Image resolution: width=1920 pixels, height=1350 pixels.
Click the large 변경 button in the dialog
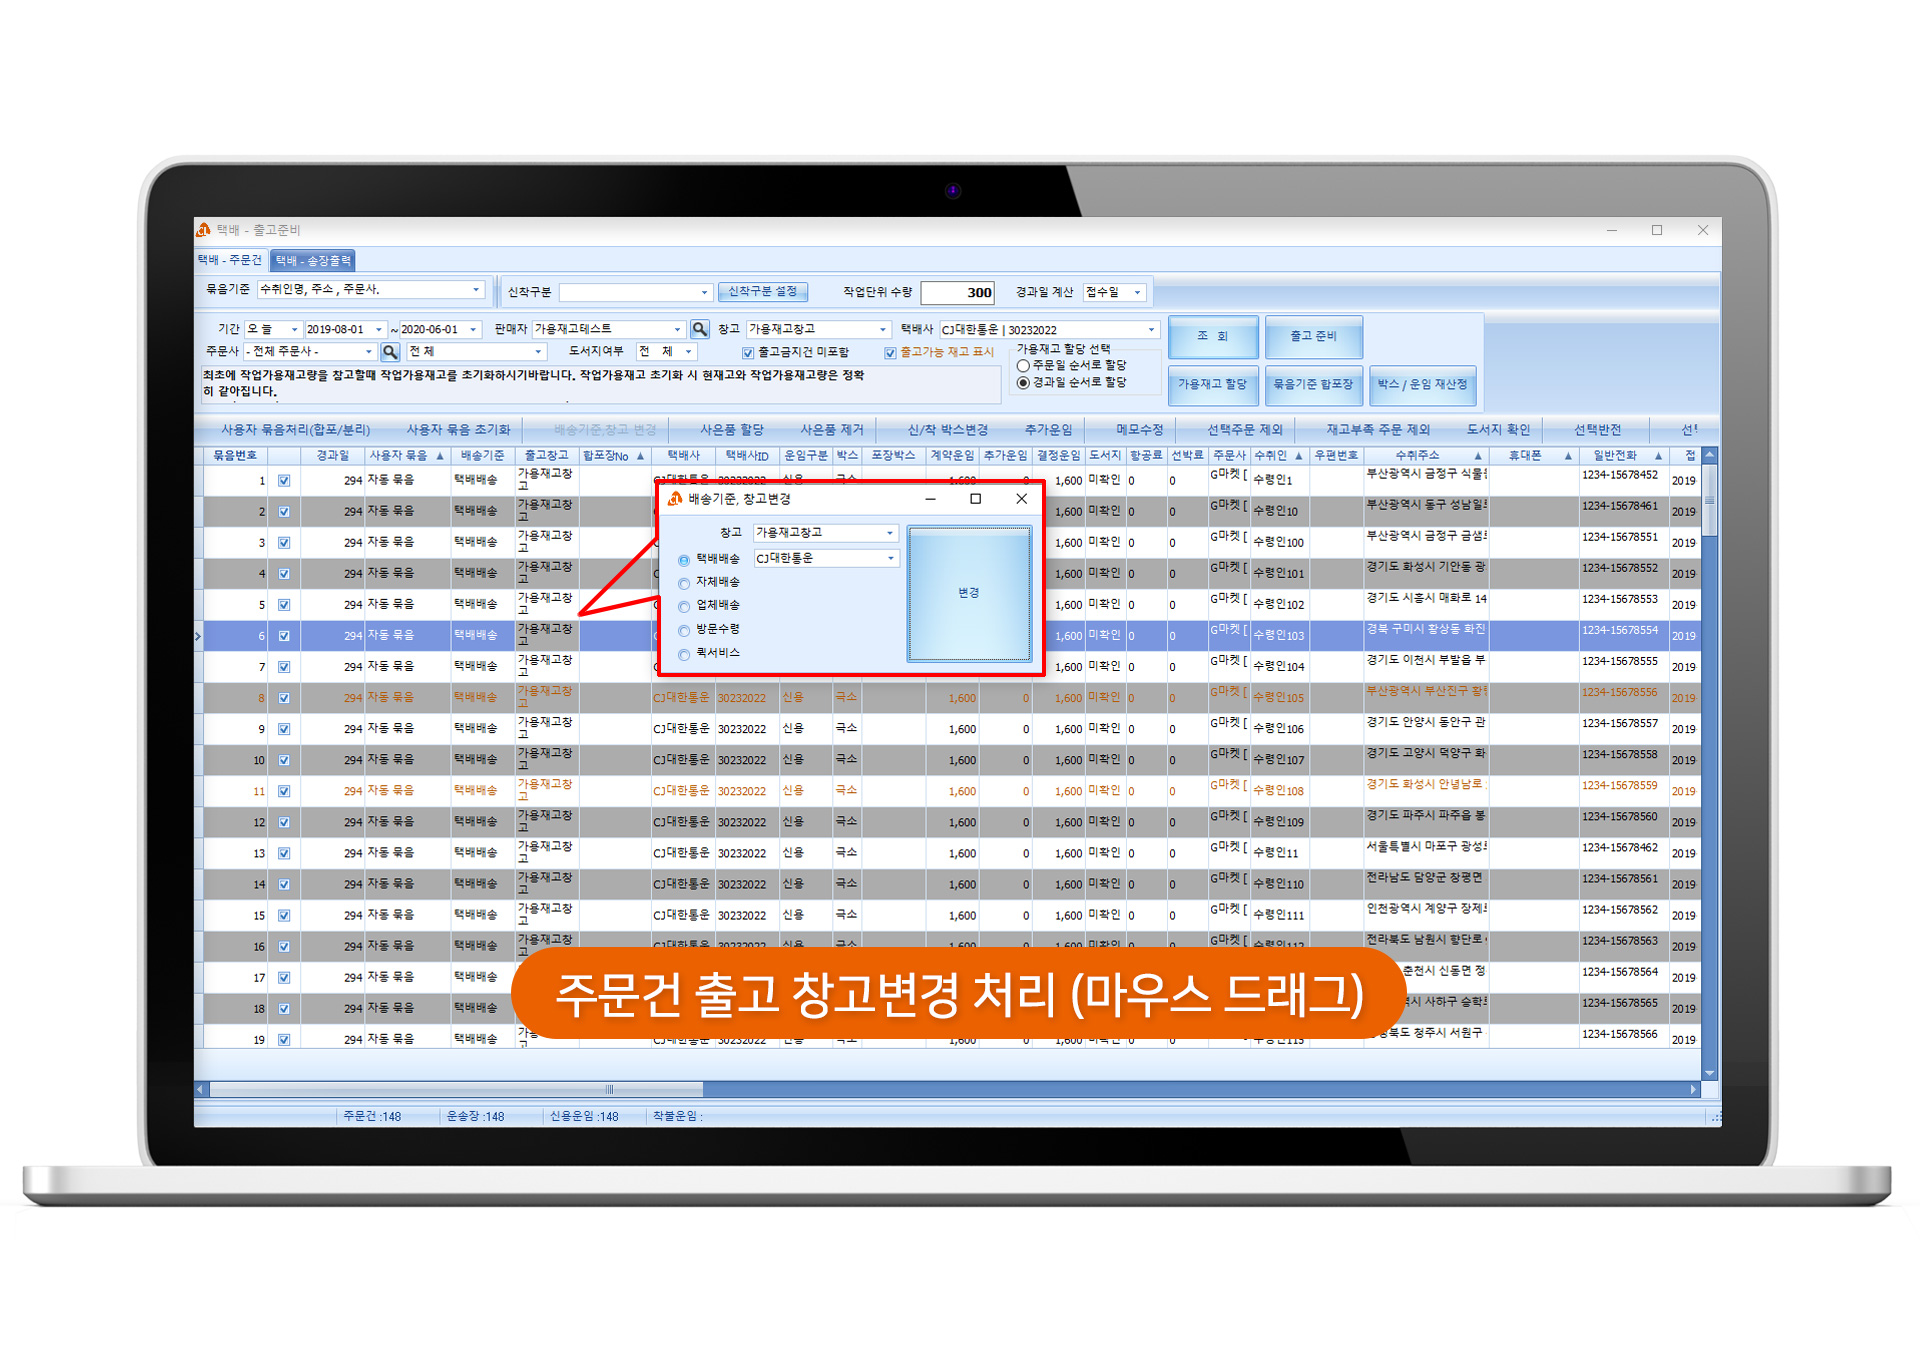(x=968, y=594)
